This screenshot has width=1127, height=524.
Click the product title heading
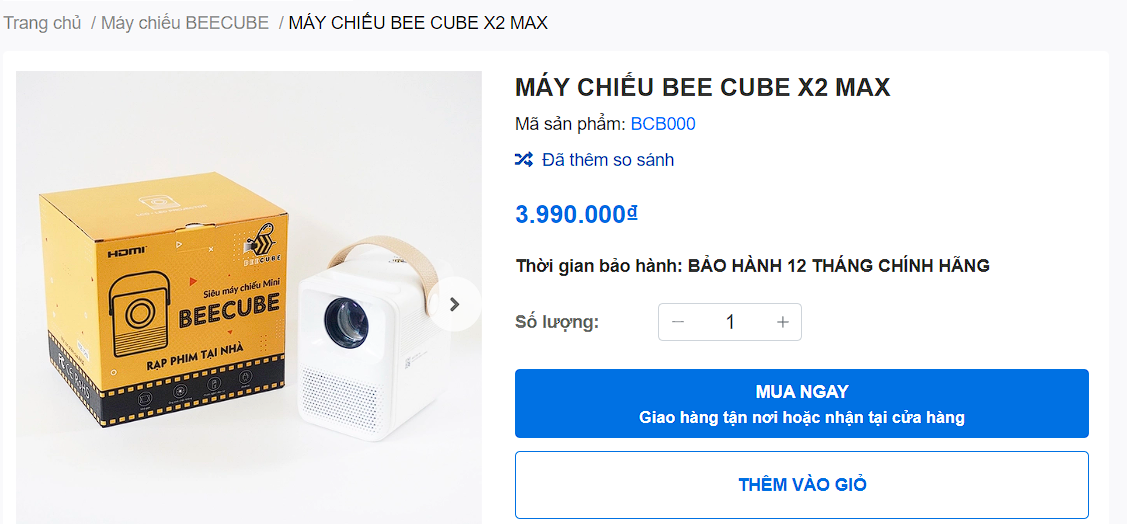click(702, 87)
